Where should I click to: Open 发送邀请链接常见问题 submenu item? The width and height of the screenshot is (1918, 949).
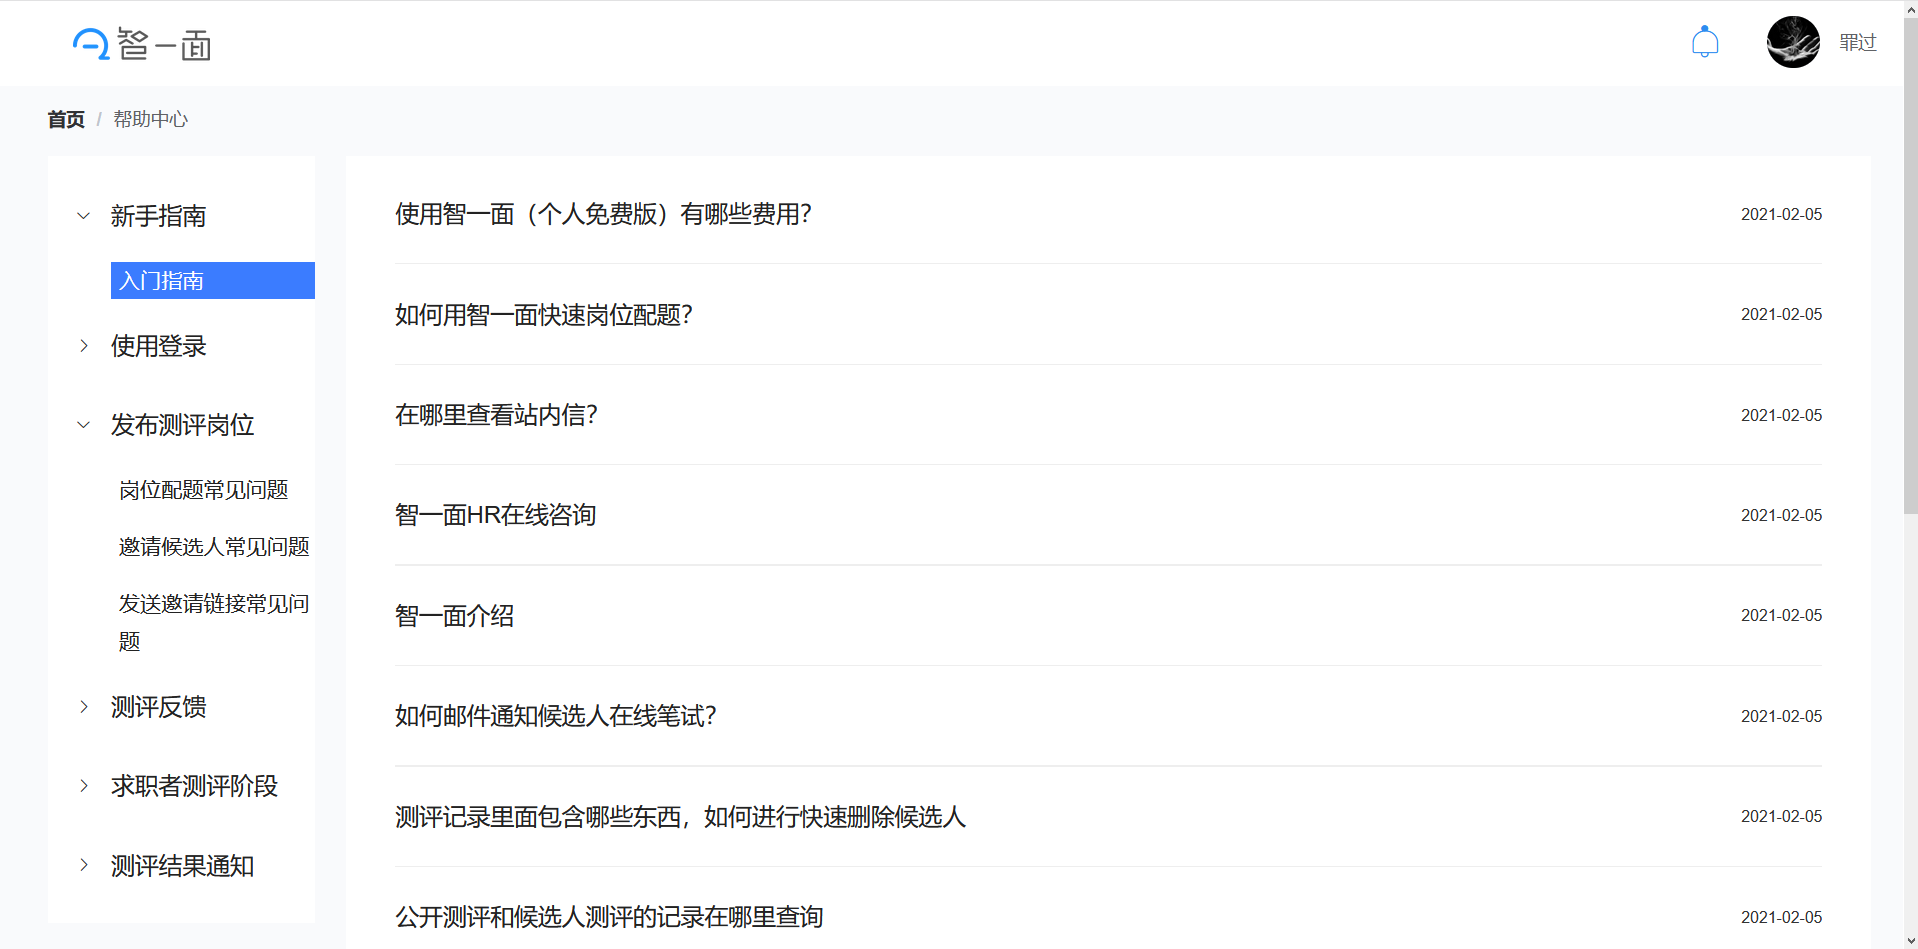[214, 622]
